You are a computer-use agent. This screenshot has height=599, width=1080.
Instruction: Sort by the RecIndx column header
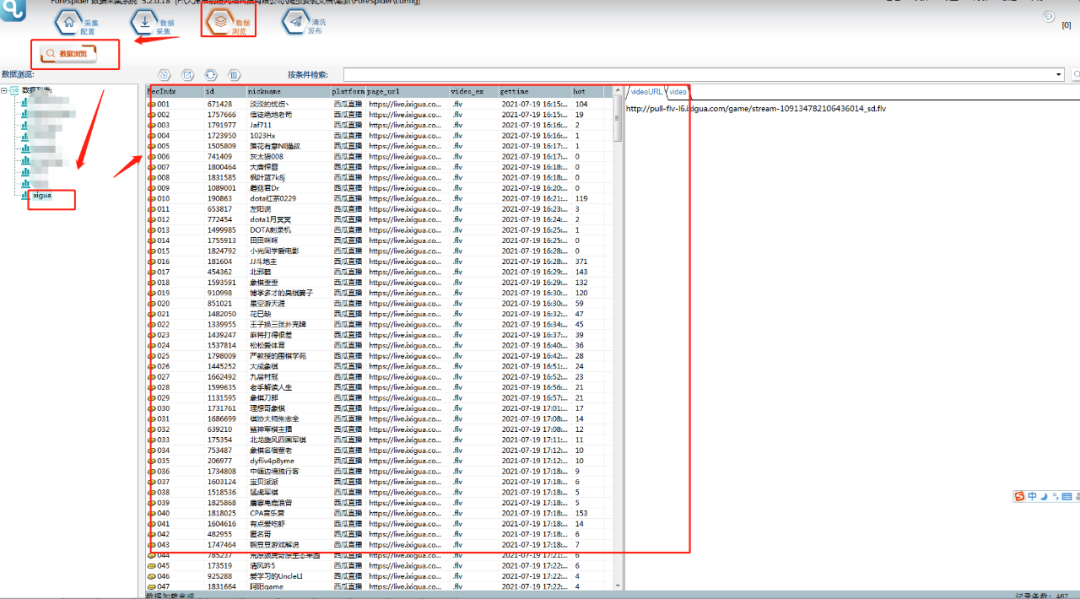[175, 92]
